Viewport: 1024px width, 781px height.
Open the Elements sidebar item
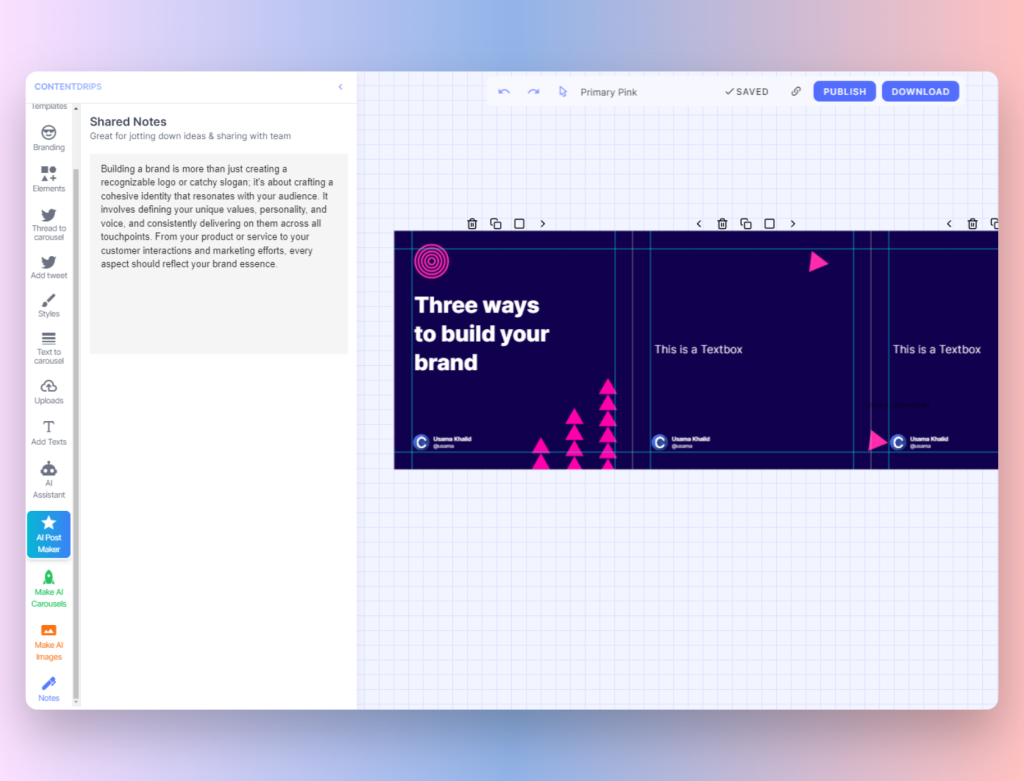(x=48, y=179)
